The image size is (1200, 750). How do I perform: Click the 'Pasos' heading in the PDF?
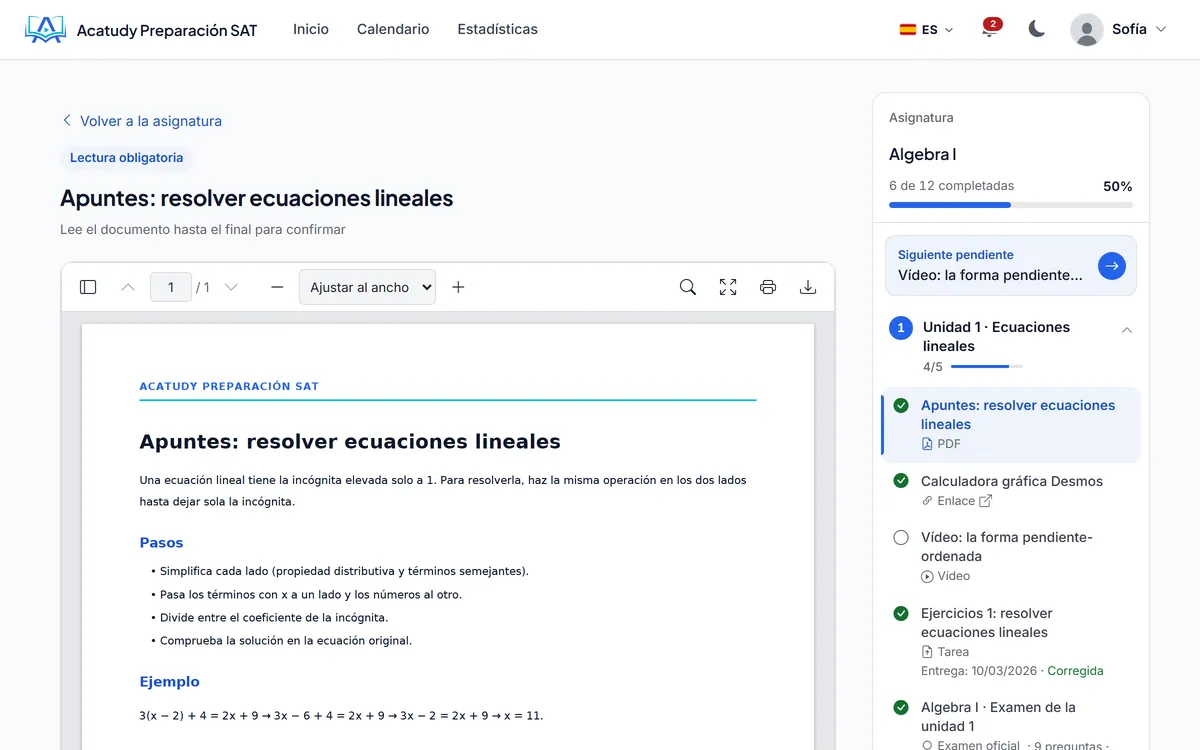[x=161, y=543]
